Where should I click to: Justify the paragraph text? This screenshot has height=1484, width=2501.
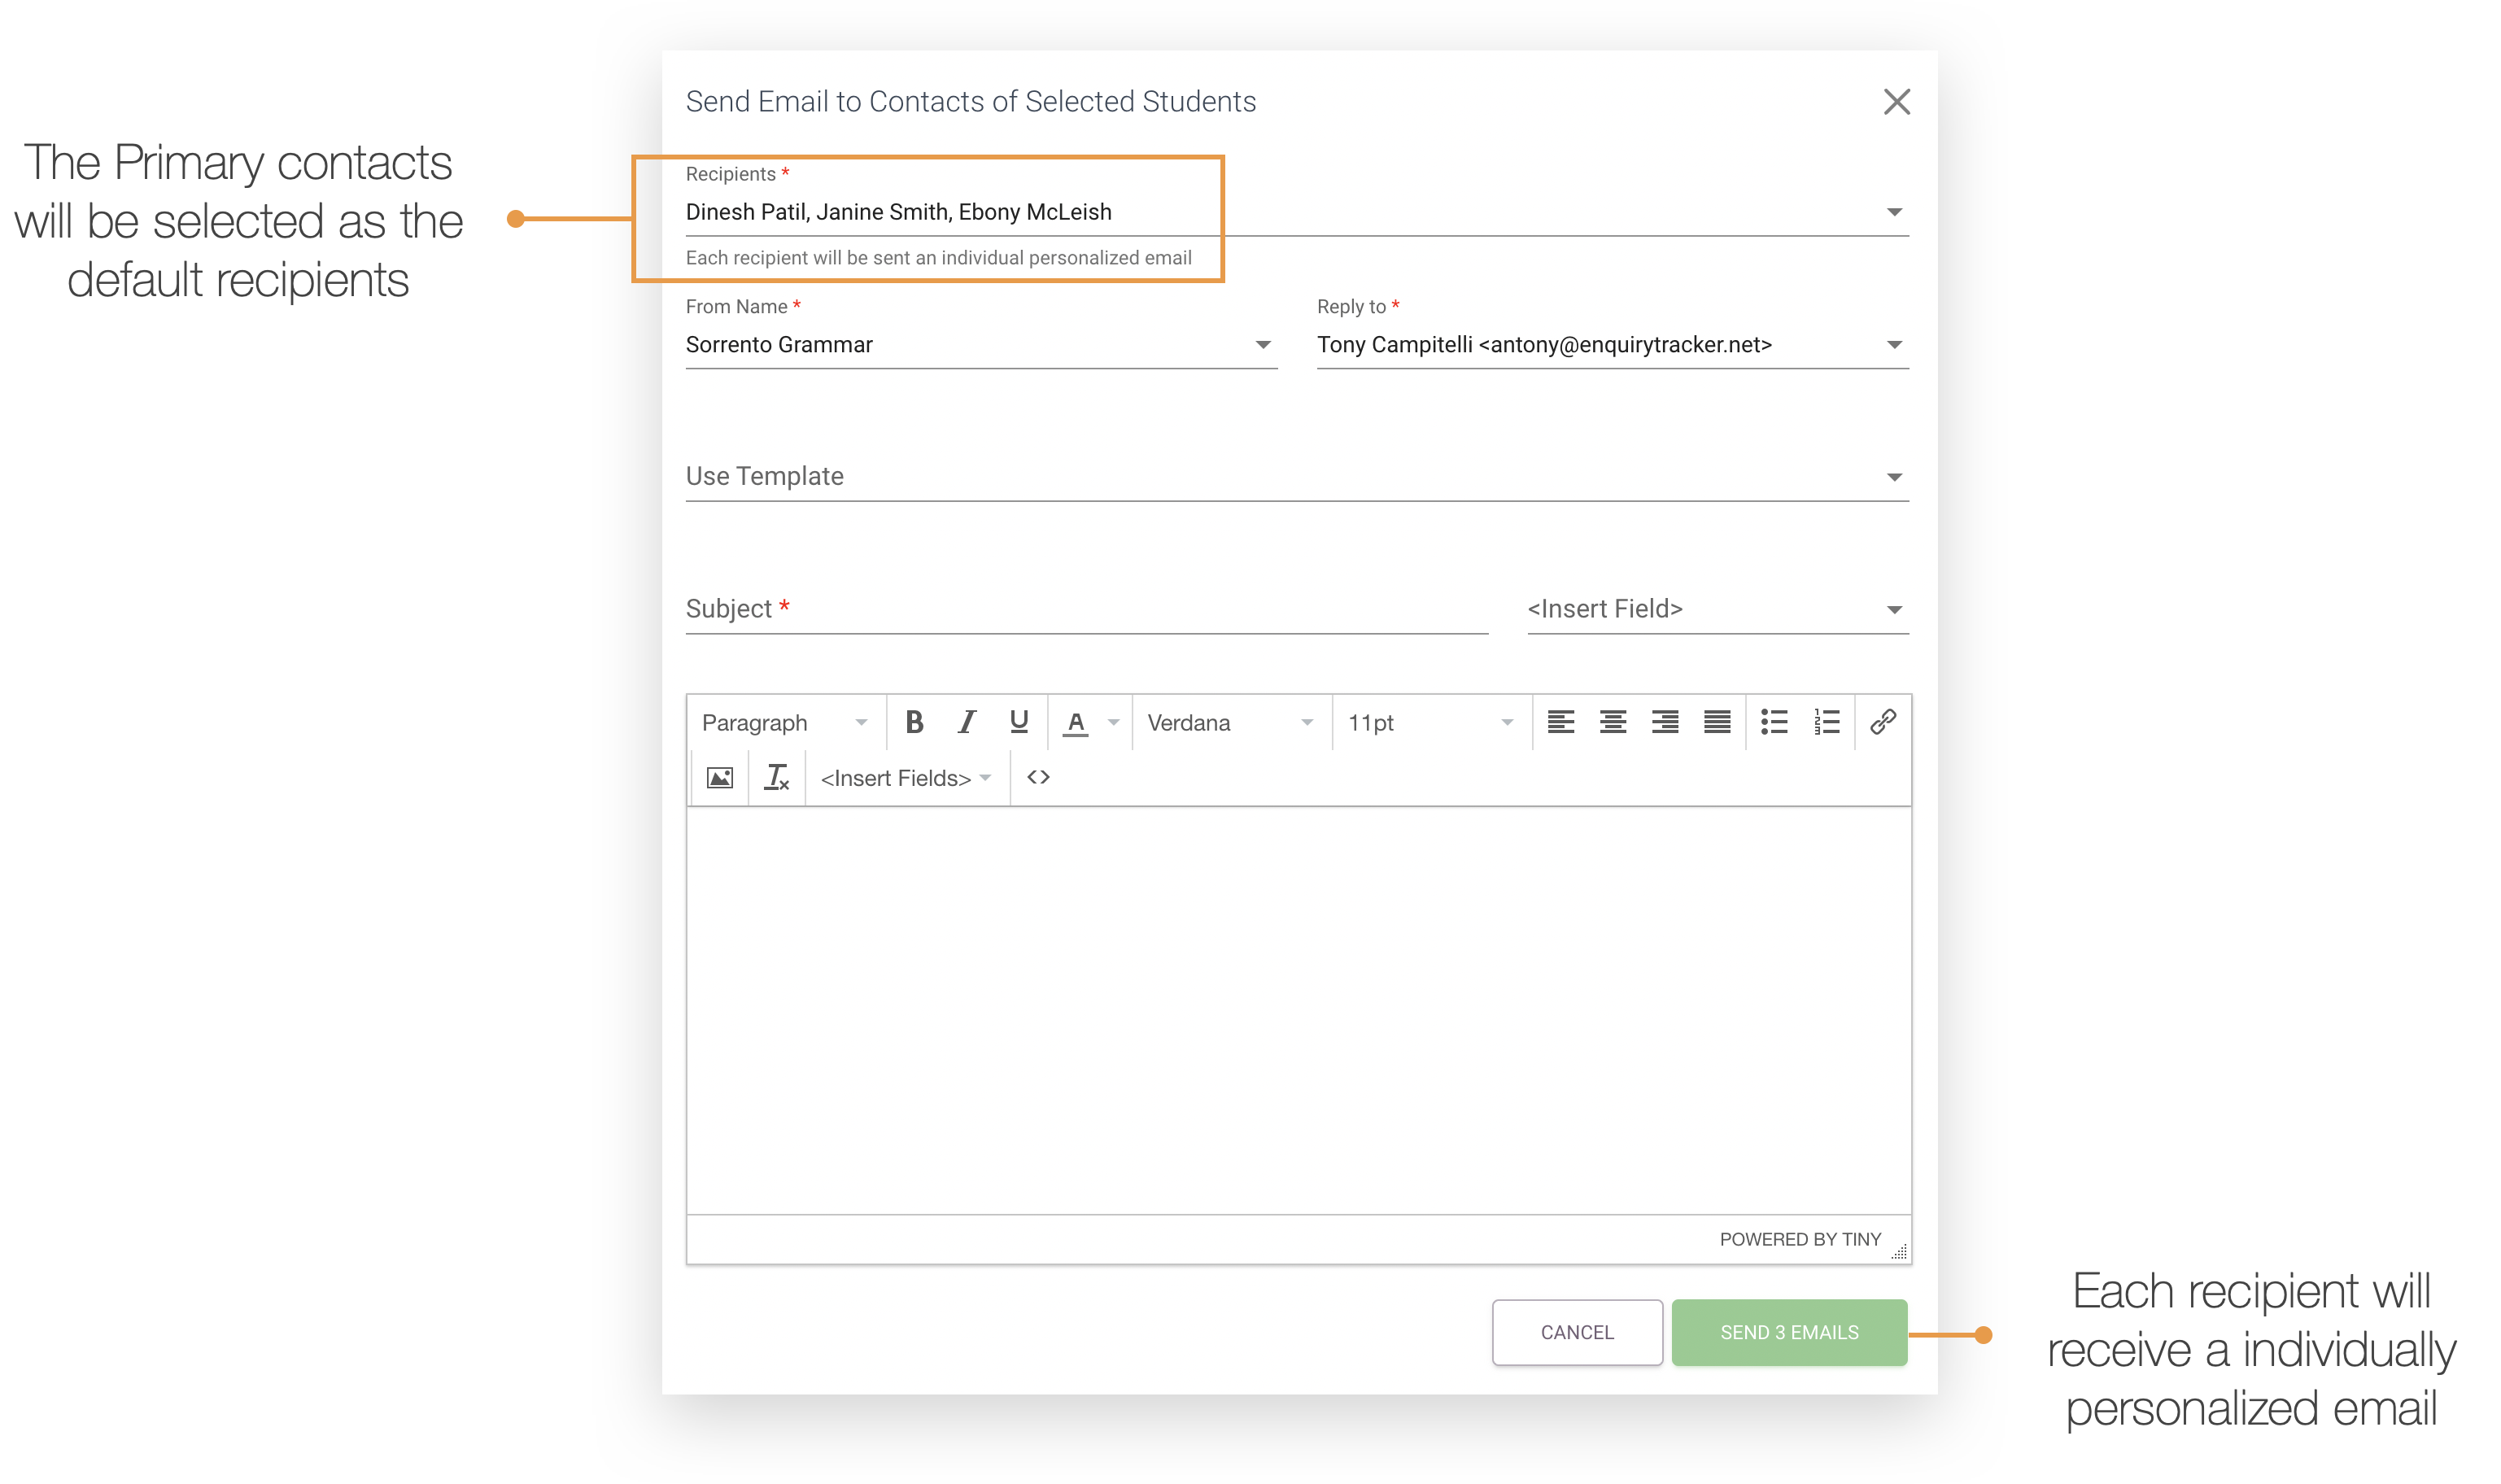tap(1716, 722)
